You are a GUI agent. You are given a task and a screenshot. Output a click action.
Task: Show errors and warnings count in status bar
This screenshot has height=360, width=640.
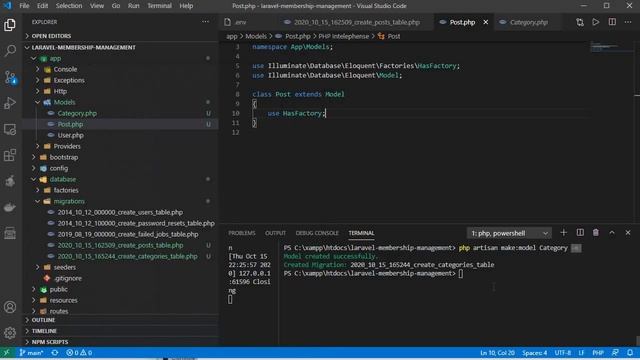tap(79, 353)
